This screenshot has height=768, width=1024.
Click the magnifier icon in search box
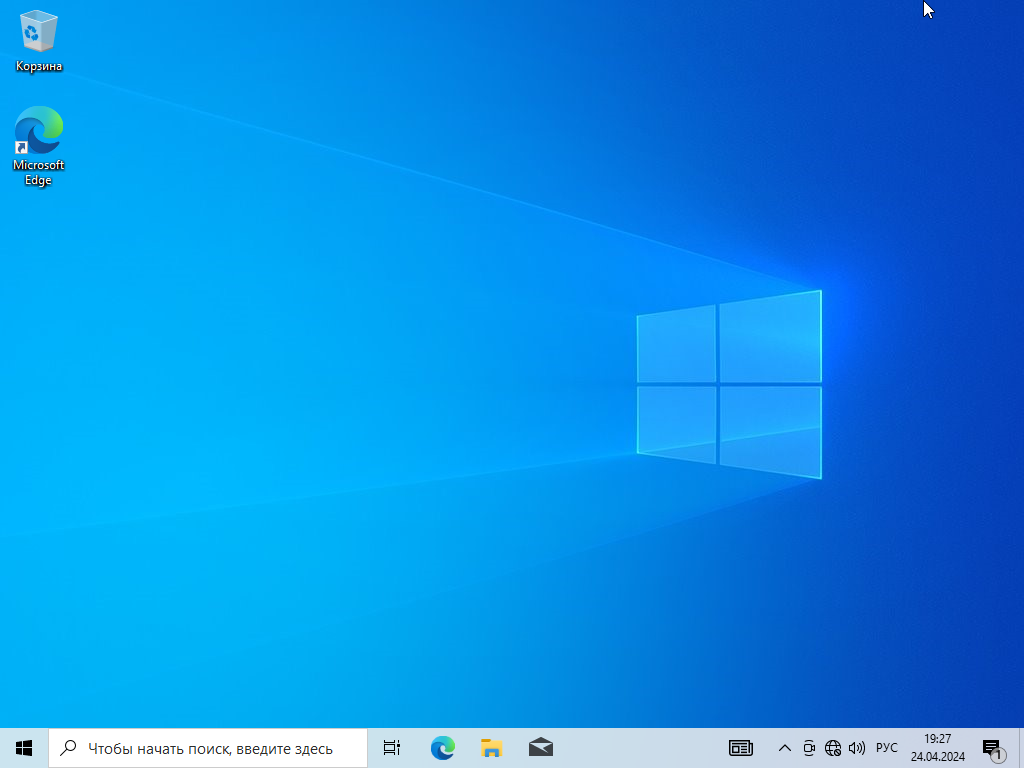[x=68, y=748]
